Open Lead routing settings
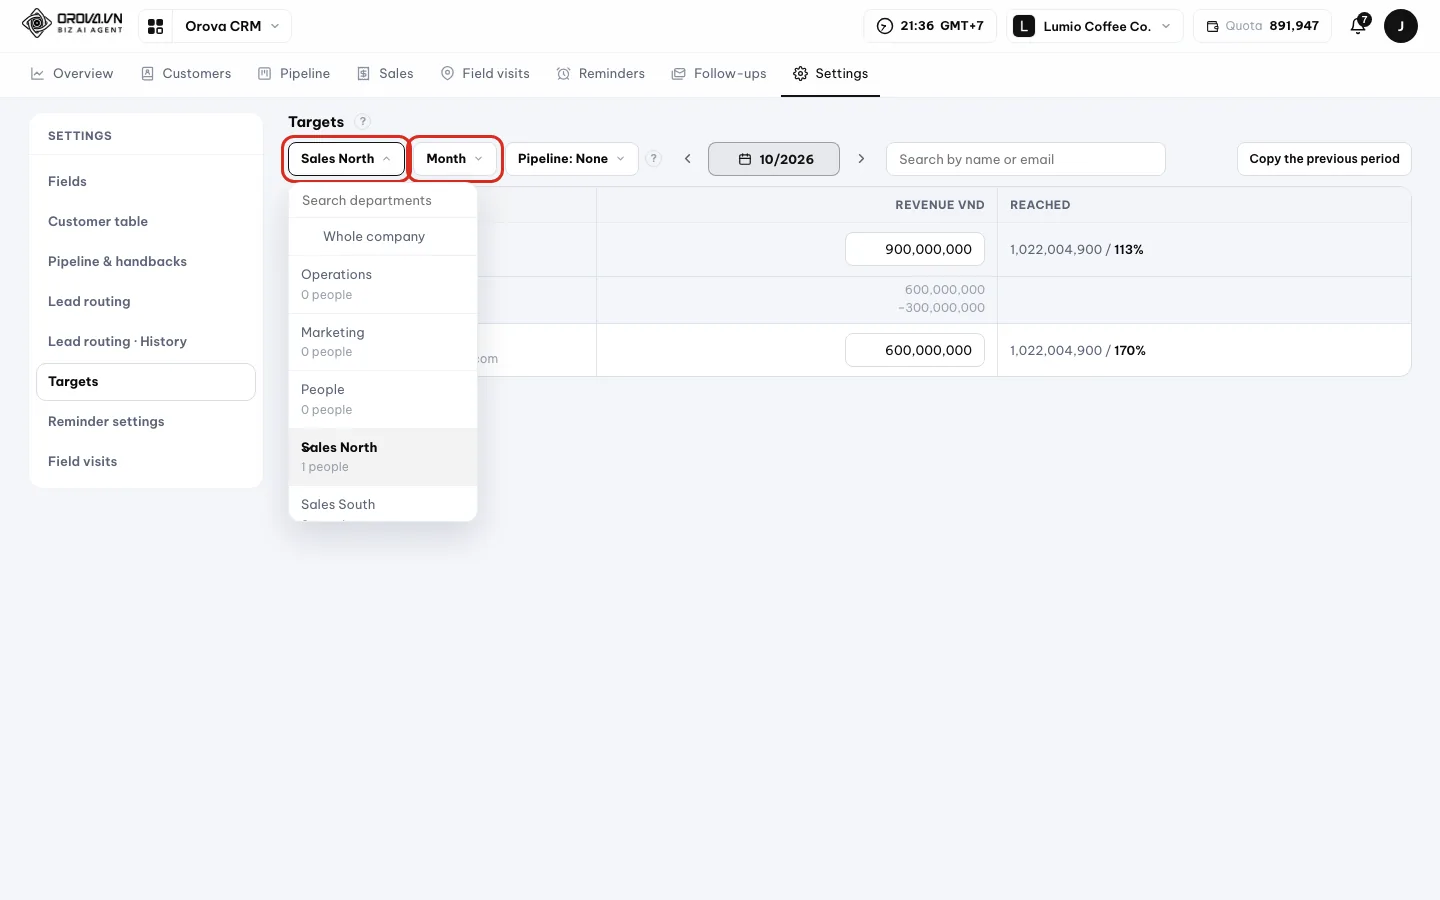 point(146,302)
